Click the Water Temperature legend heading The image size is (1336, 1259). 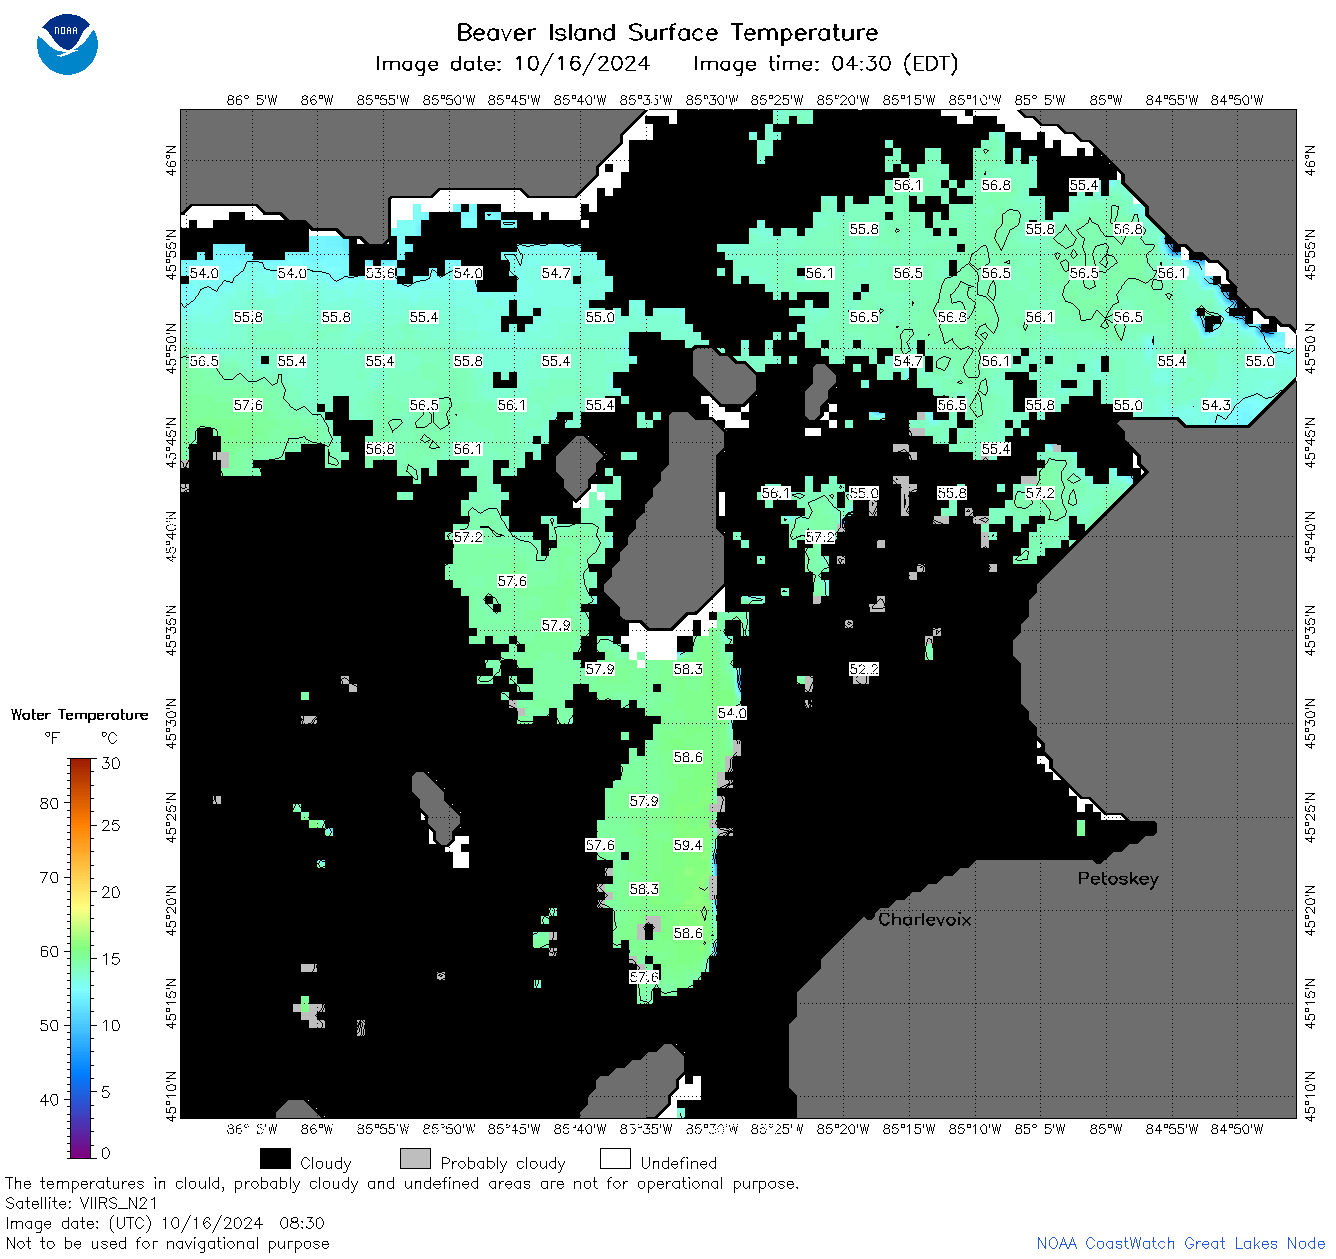pyautogui.click(x=79, y=715)
